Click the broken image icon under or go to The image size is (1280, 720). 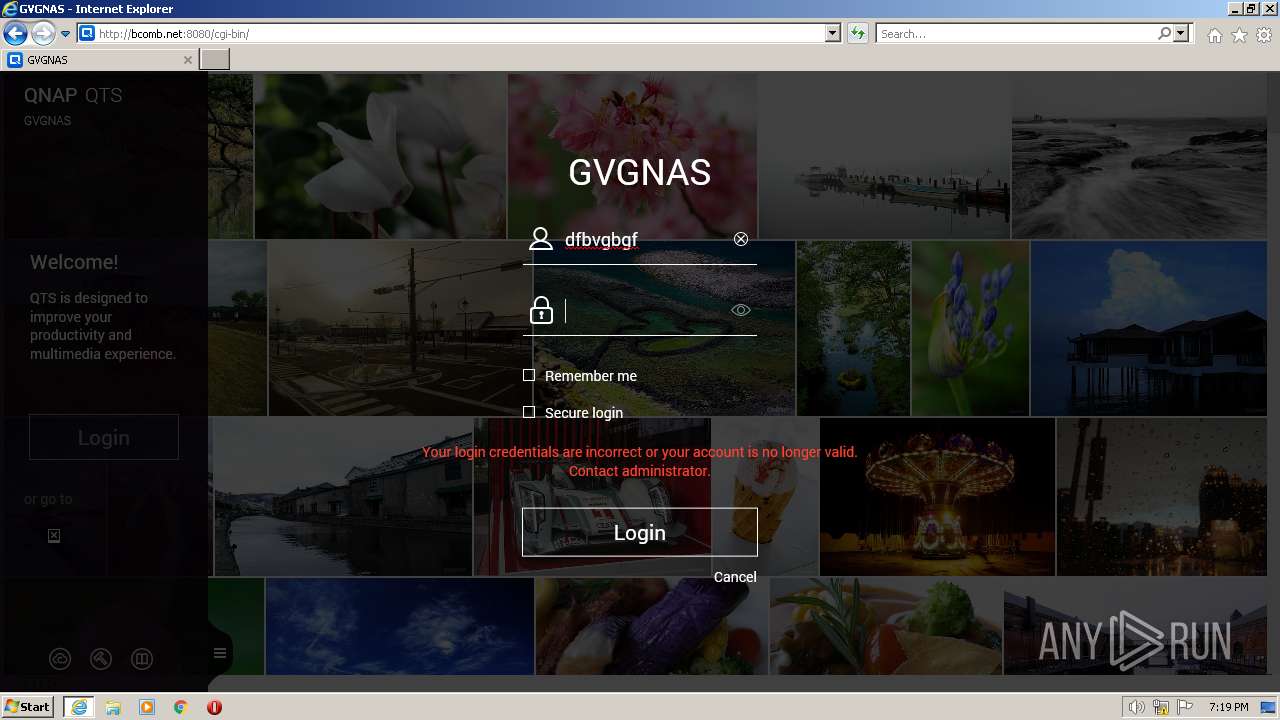[54, 536]
